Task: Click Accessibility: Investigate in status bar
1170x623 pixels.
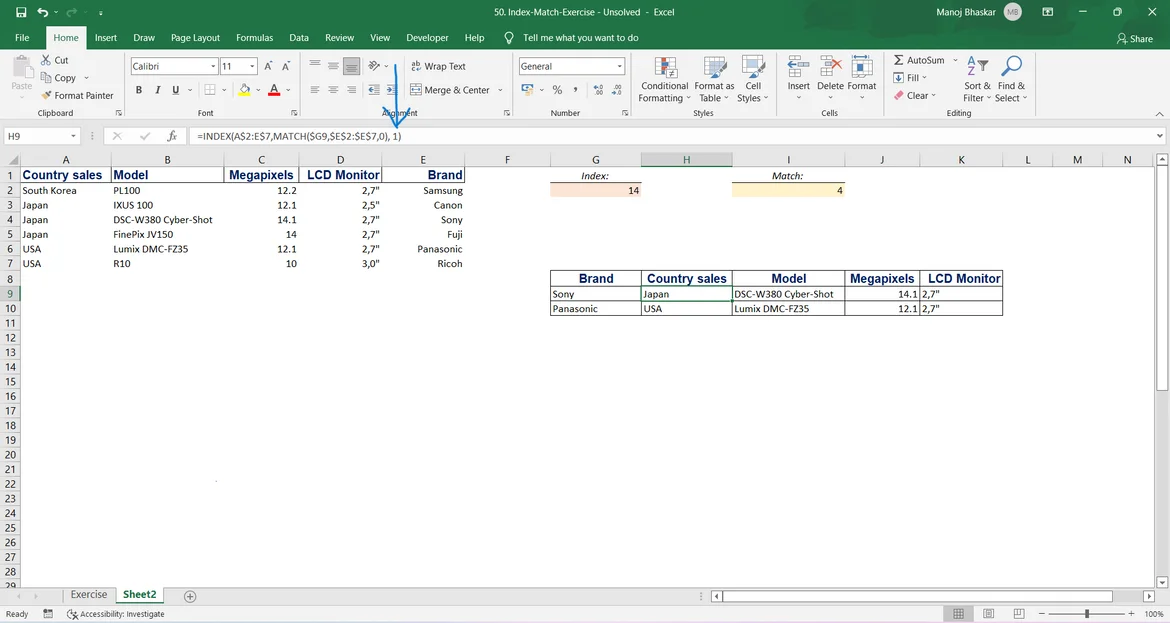Action: click(116, 614)
